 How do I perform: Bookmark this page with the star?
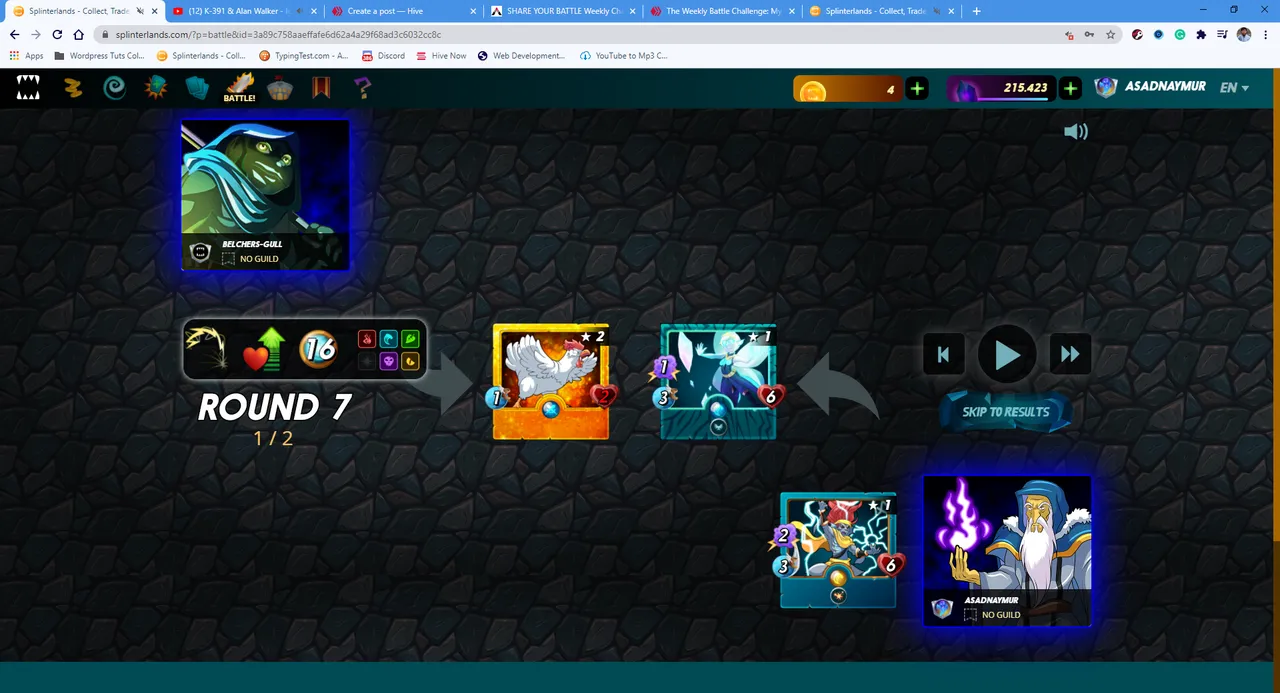click(1110, 34)
